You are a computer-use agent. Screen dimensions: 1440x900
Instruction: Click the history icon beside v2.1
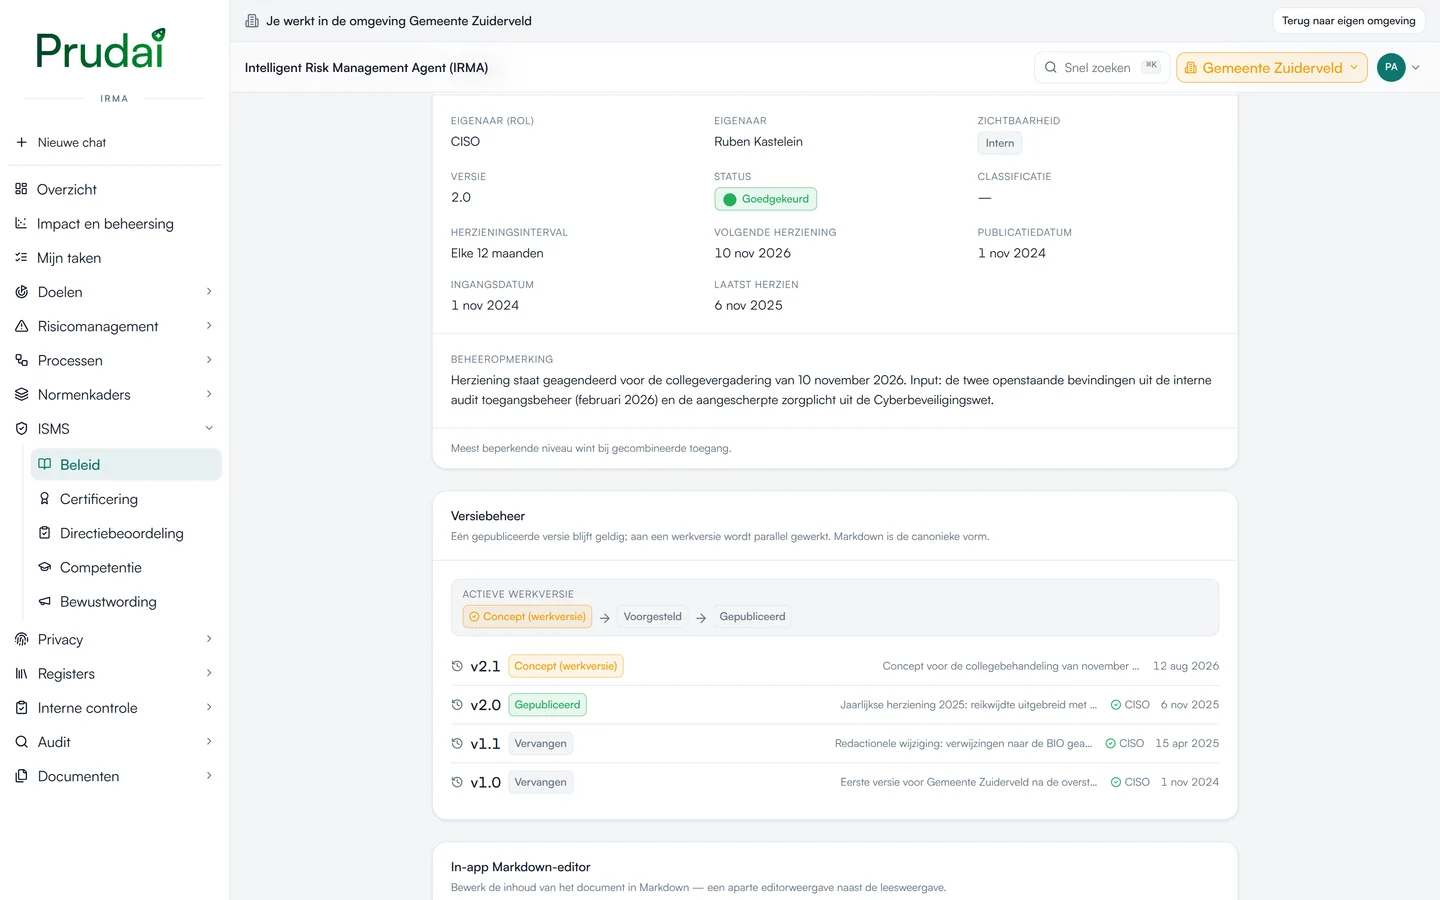pos(457,666)
